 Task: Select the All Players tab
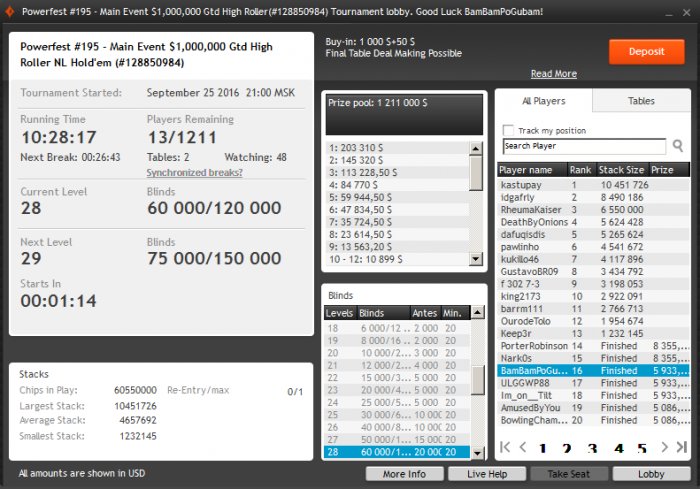click(544, 101)
